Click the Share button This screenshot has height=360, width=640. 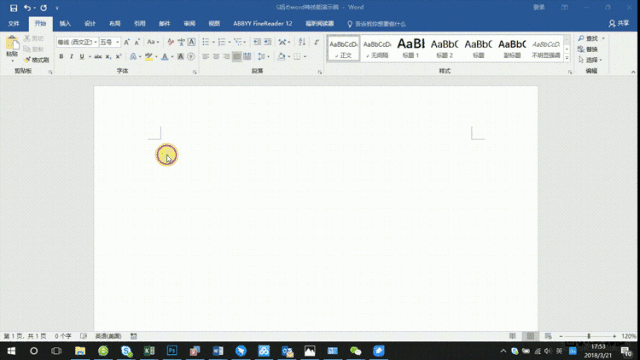tap(619, 24)
